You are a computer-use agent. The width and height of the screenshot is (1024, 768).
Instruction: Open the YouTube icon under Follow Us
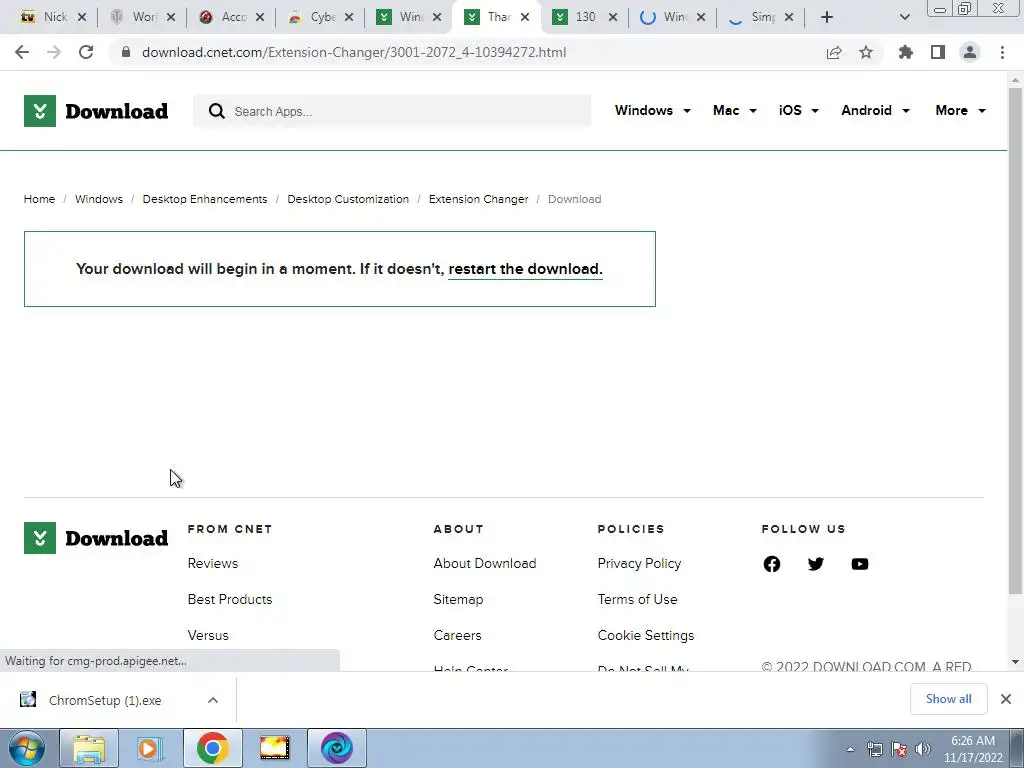[859, 564]
